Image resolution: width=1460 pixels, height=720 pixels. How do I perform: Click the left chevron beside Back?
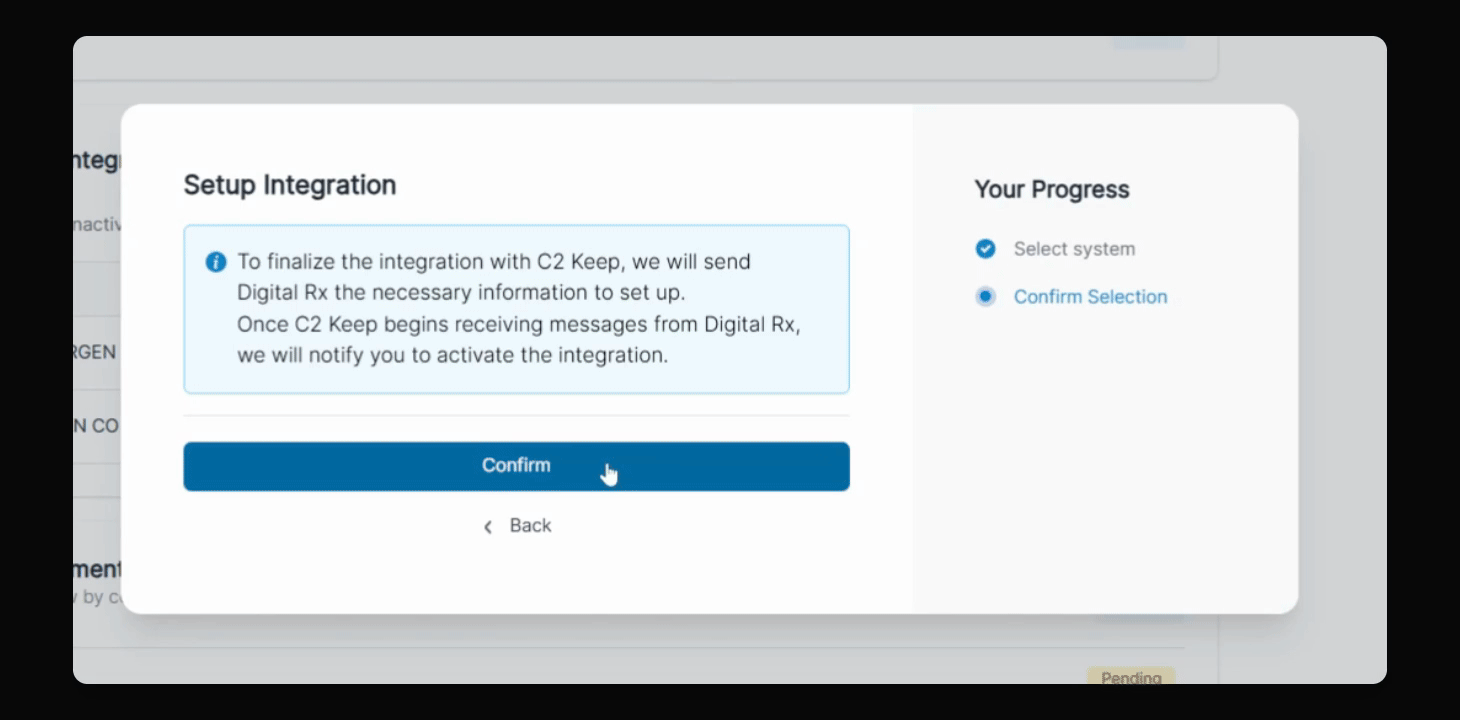coord(488,527)
